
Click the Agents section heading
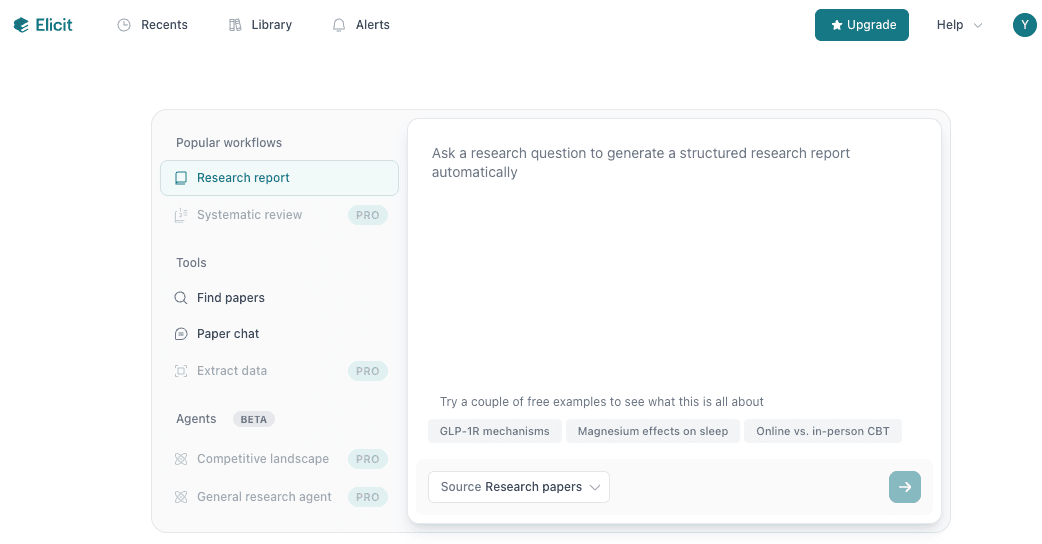pyautogui.click(x=196, y=418)
